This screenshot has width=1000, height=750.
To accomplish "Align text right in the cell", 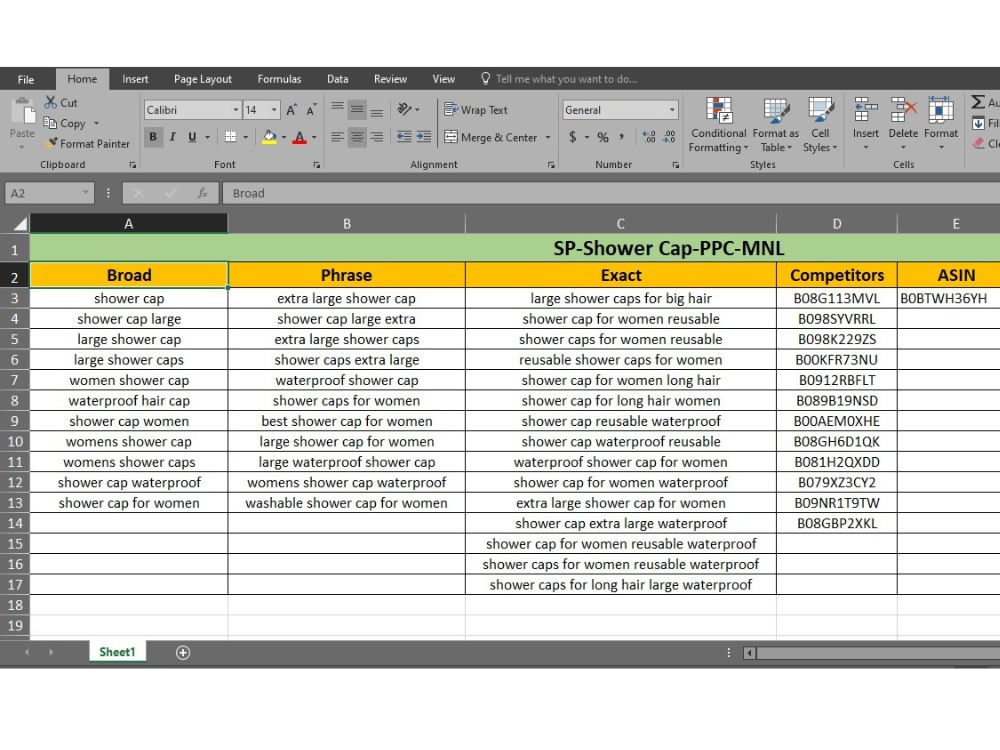I will tap(377, 136).
